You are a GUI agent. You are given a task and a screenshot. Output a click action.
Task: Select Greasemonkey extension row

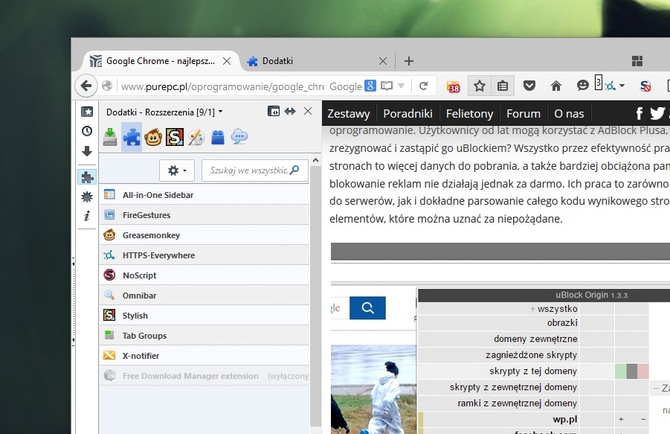(204, 235)
